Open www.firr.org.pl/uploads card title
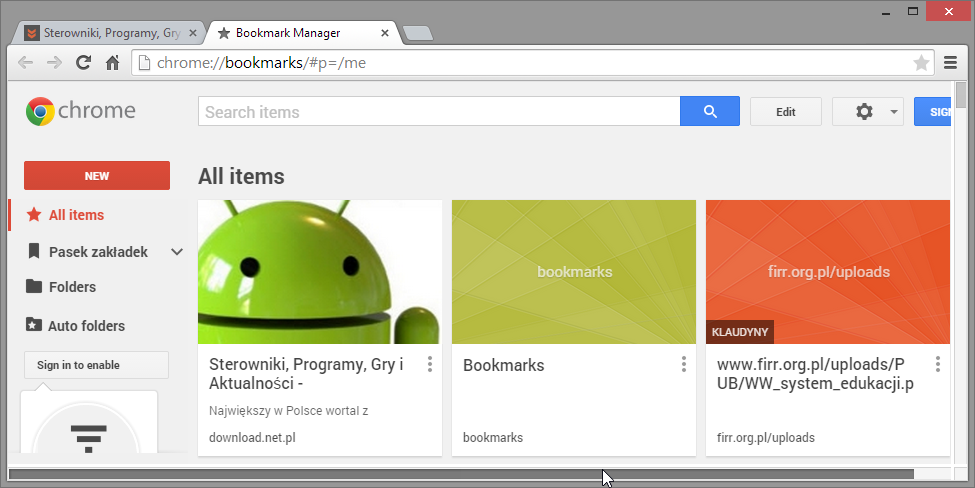Screen dimensions: 975x488 815,374
